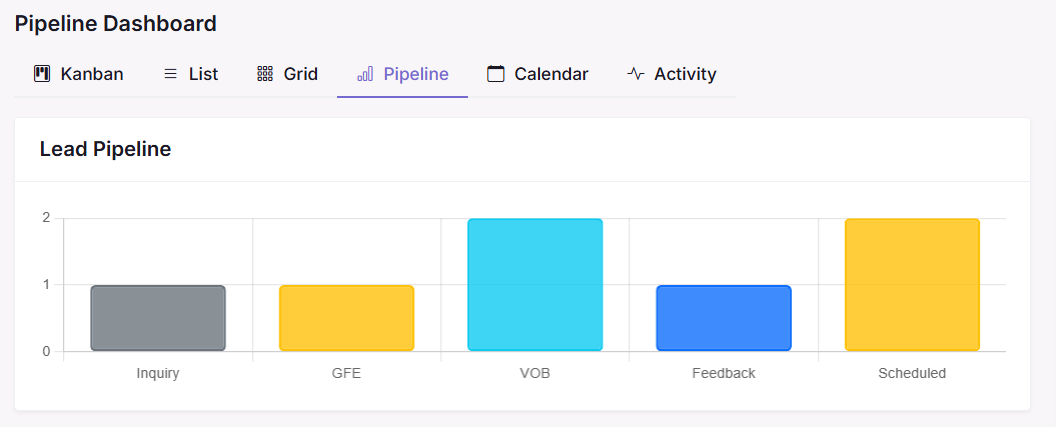
Task: Select the yellow Scheduled bar
Action: pos(912,285)
